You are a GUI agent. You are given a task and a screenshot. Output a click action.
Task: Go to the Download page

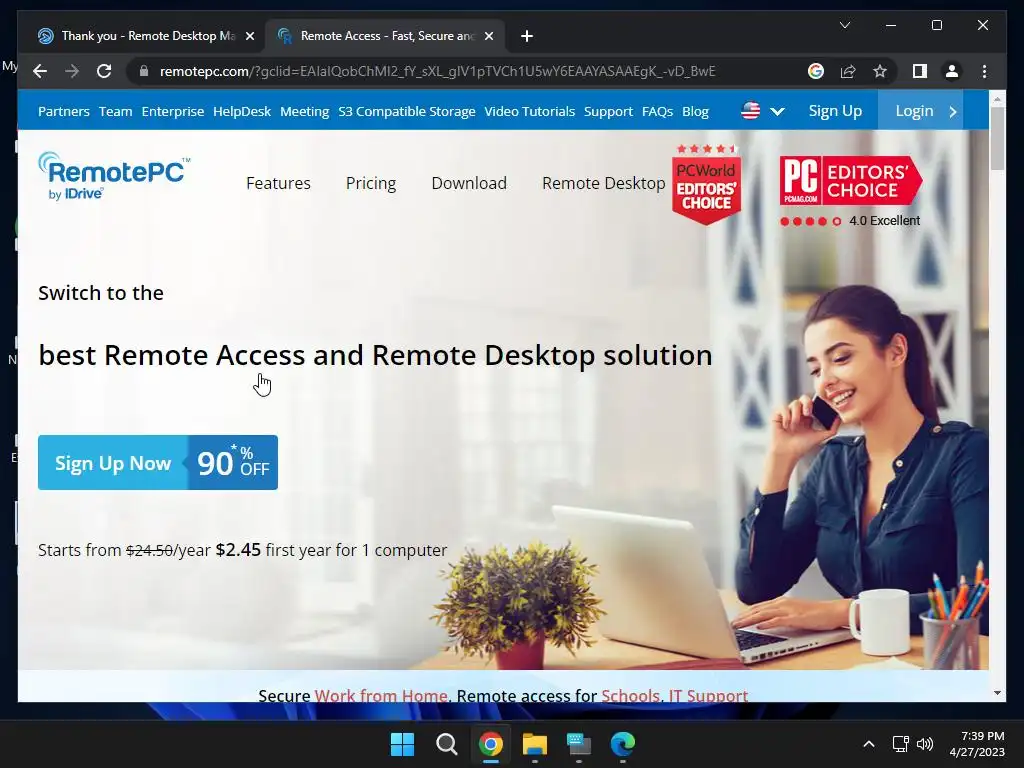coord(469,183)
